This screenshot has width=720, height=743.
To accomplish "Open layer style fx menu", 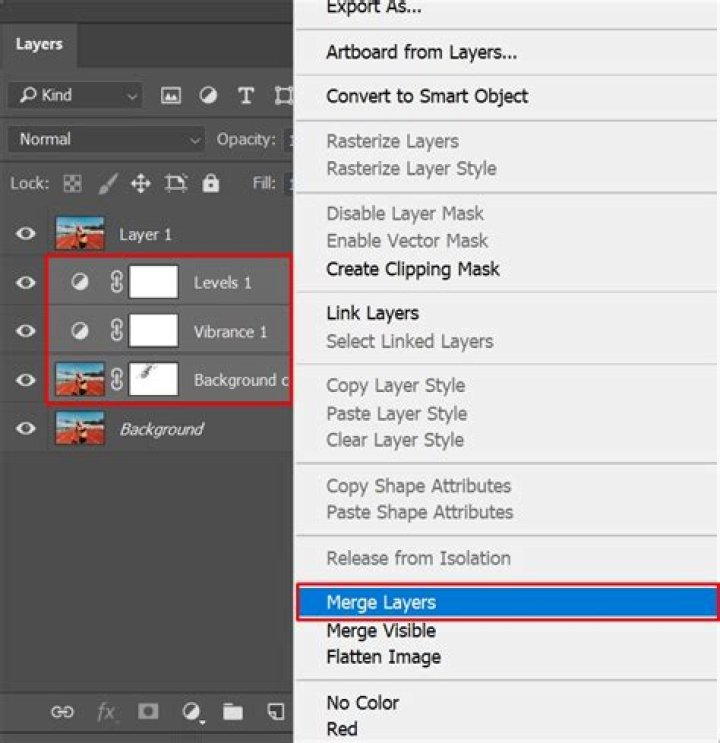I will point(105,712).
